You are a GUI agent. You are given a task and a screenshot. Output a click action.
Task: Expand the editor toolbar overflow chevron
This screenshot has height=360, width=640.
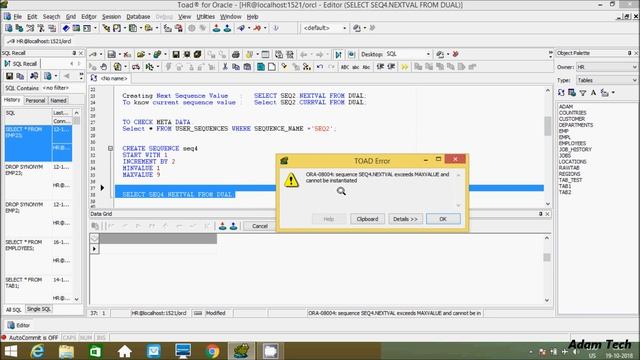[551, 53]
